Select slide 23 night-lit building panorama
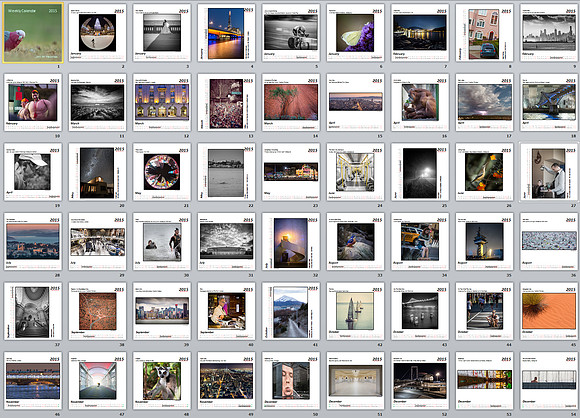Viewport: 580px width, 418px height. tap(291, 172)
